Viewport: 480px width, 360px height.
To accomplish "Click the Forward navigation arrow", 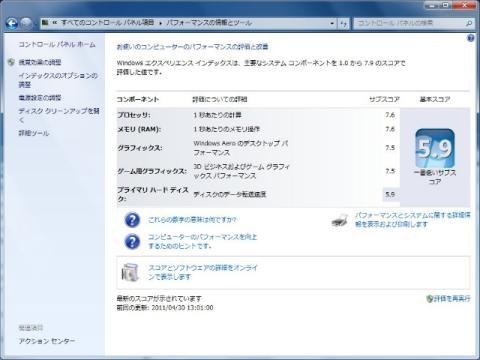I will click(27, 23).
